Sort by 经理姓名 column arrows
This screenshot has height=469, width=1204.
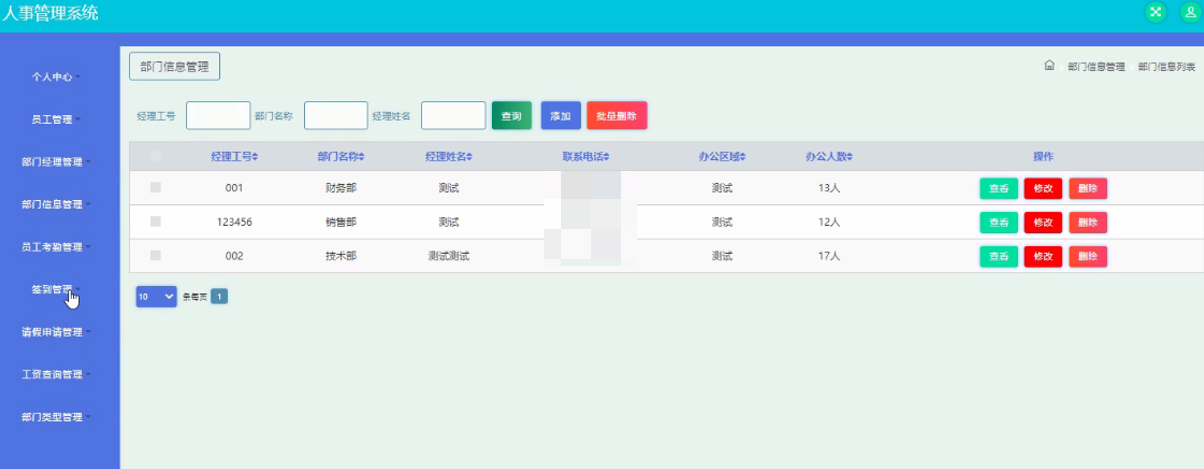[x=469, y=157]
